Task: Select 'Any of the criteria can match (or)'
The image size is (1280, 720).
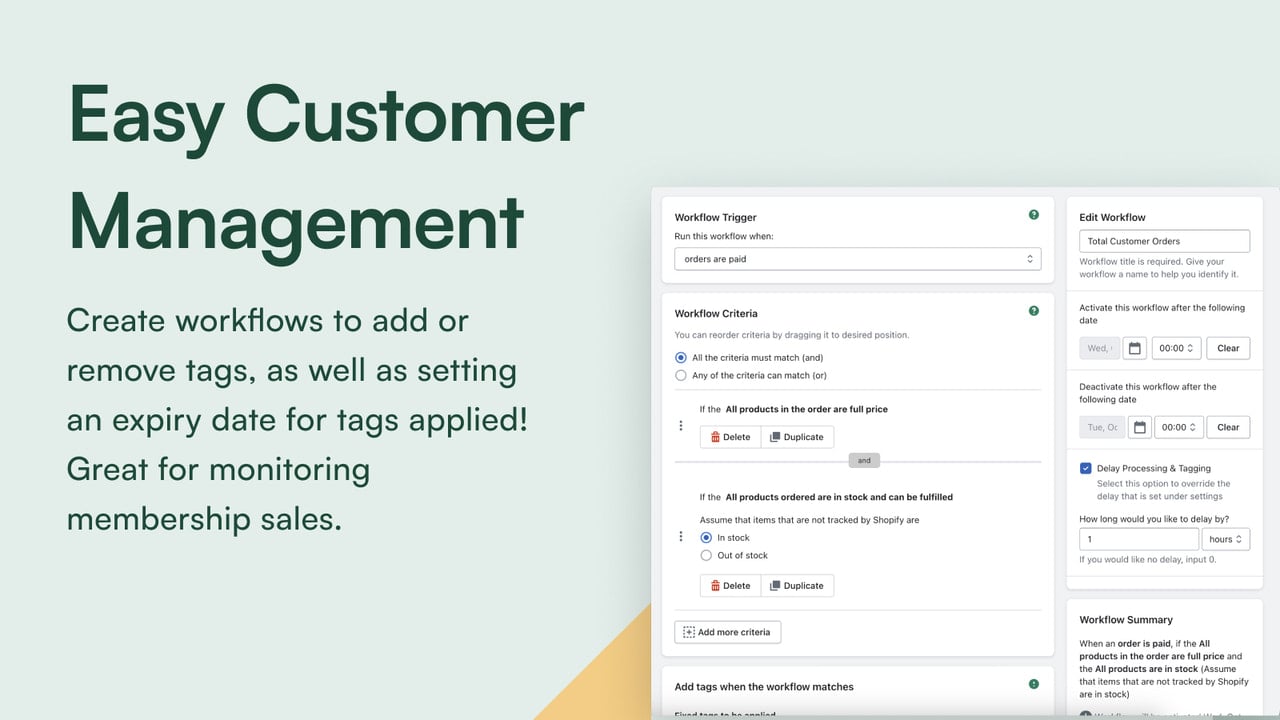Action: pos(681,376)
